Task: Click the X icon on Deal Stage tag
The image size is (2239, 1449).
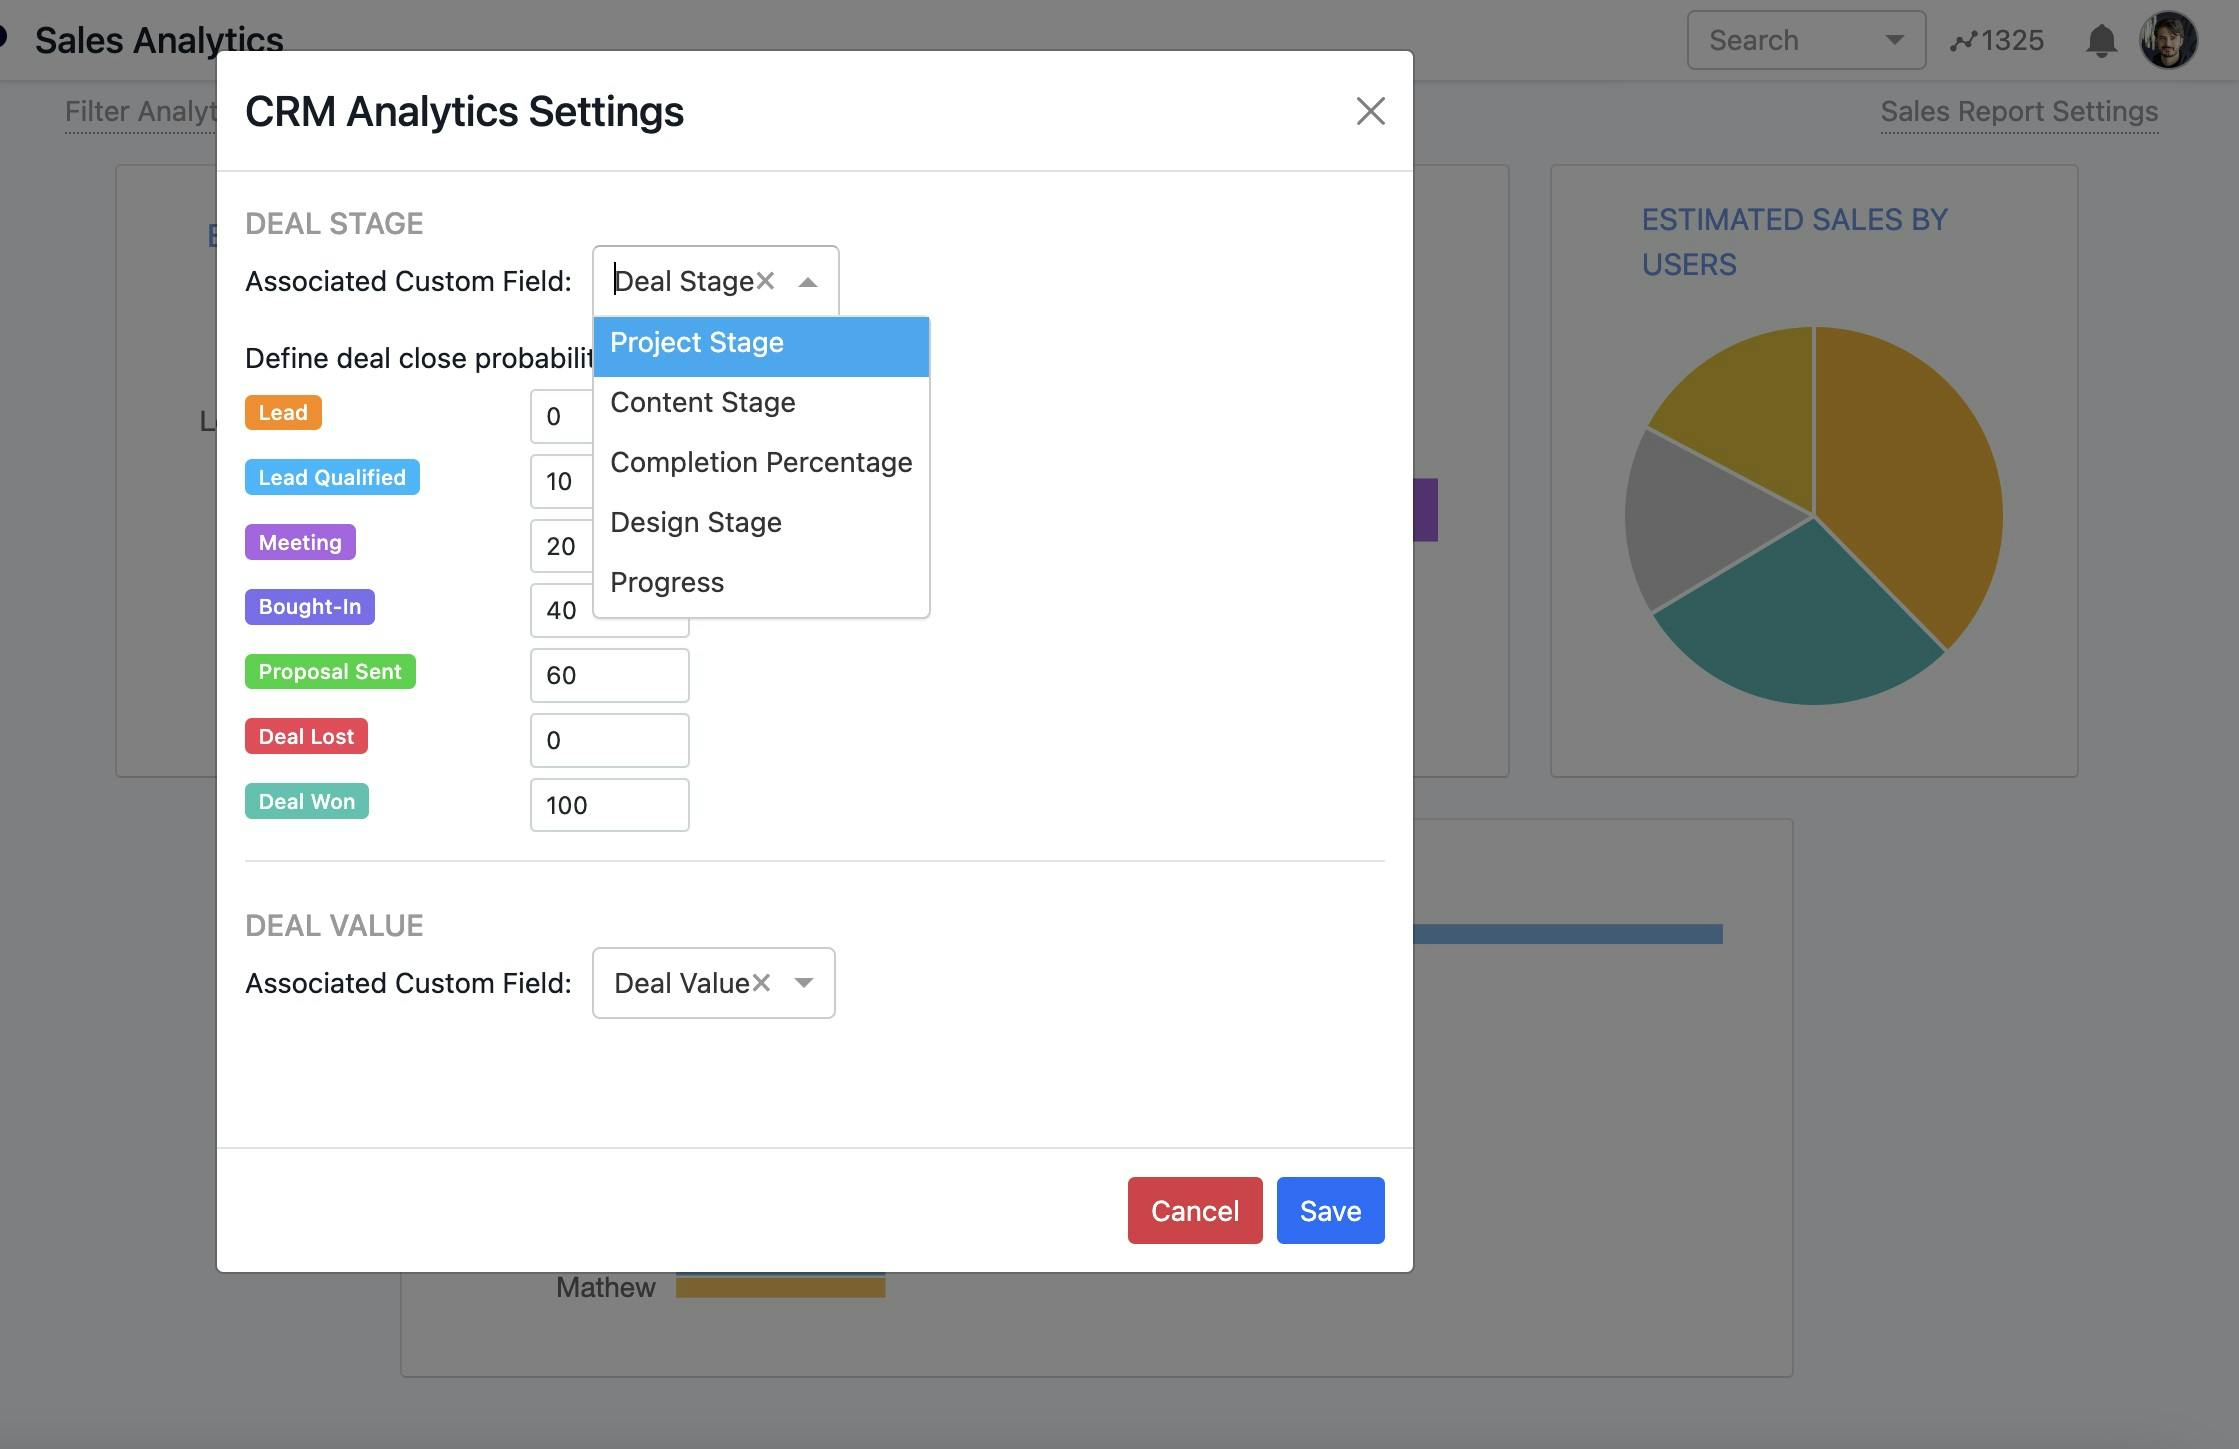Action: tap(765, 279)
